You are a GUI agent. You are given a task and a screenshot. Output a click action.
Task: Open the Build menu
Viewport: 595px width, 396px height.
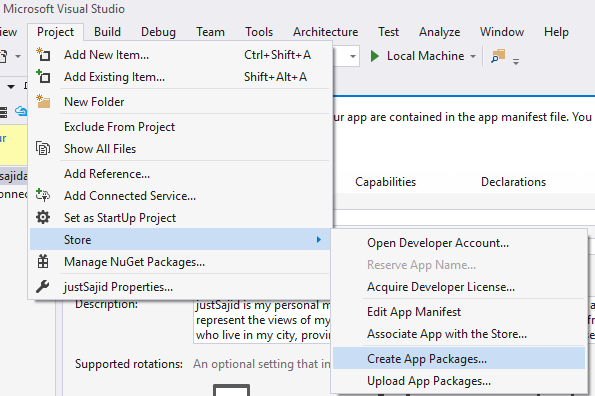(107, 32)
